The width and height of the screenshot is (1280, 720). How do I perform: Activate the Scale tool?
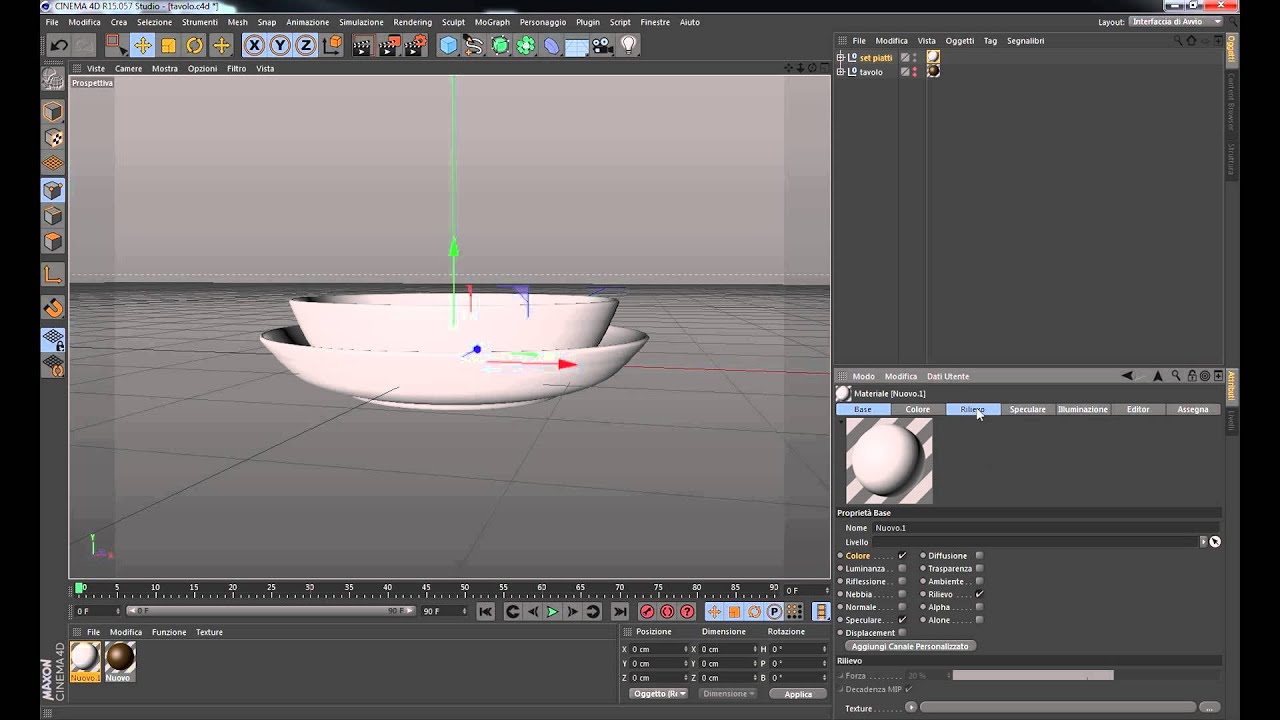click(168, 45)
